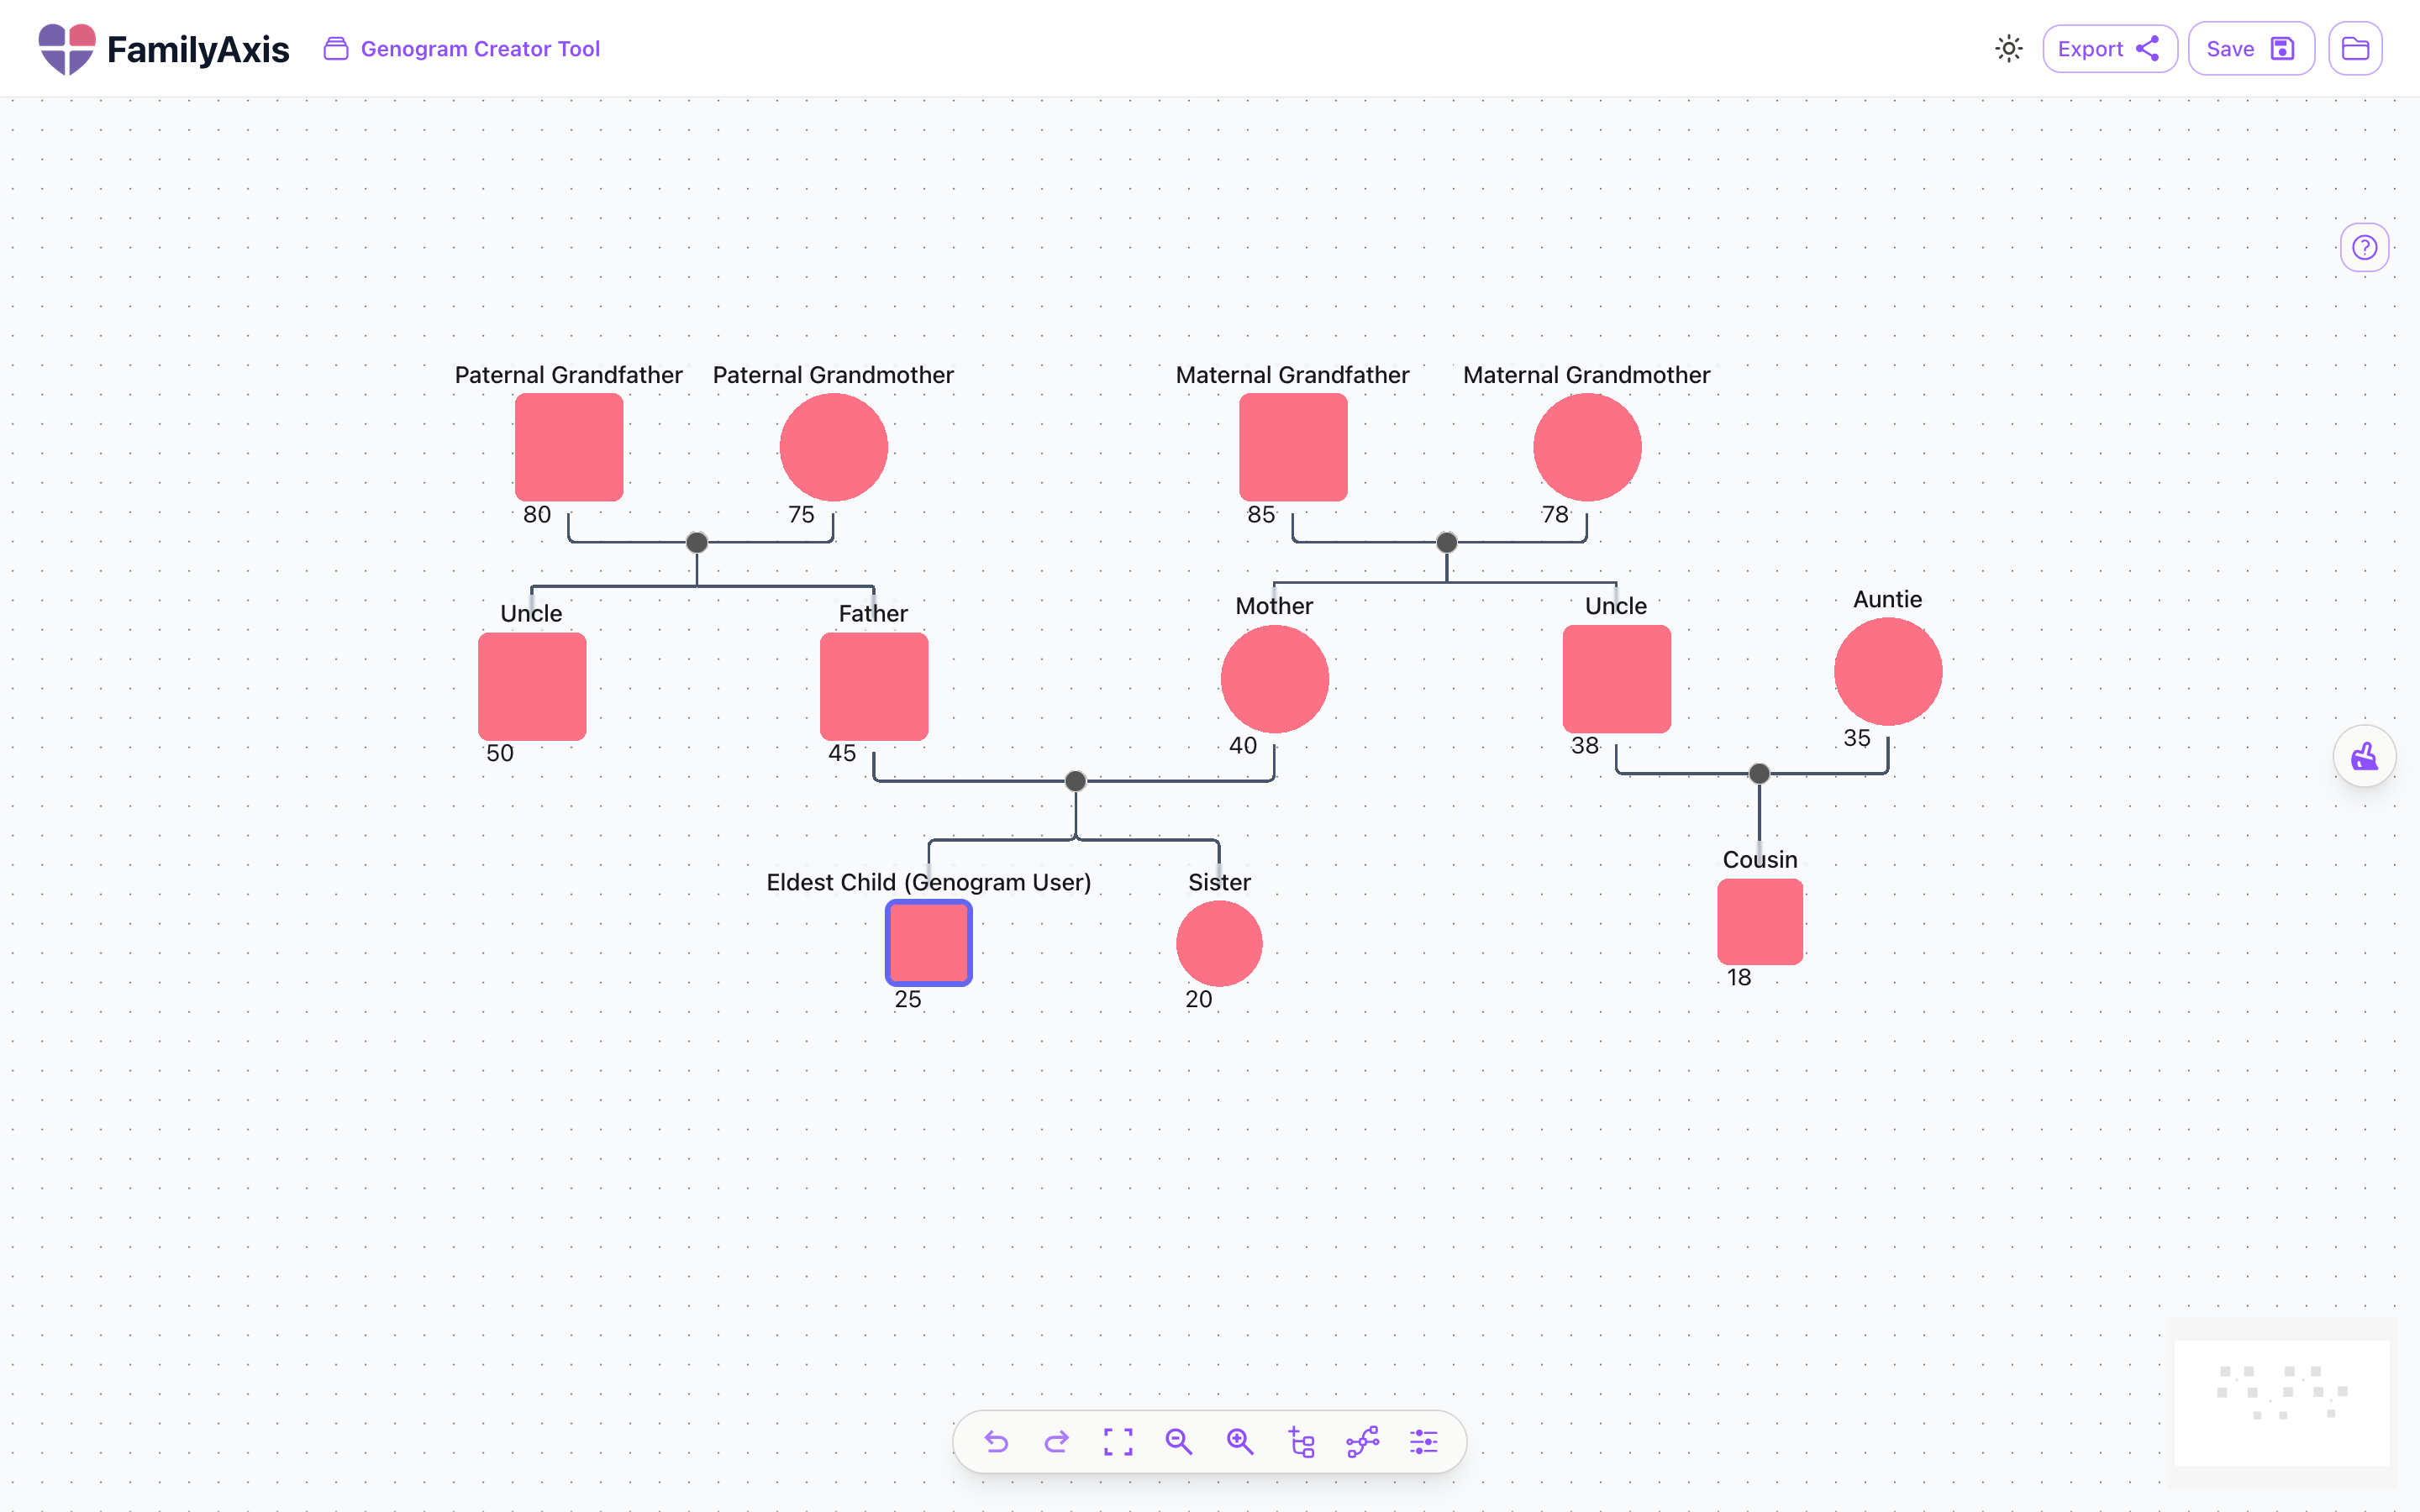Zoom out of the canvas

click(1179, 1441)
